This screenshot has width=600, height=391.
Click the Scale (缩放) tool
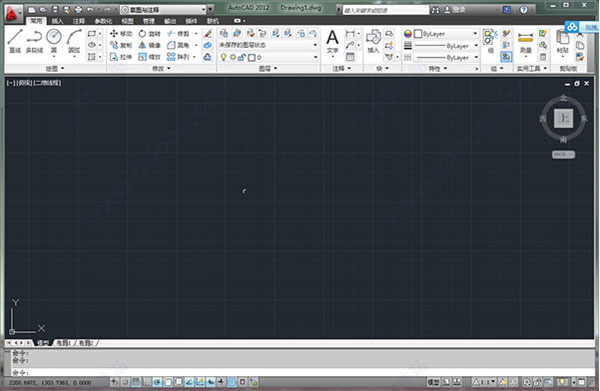pos(149,57)
